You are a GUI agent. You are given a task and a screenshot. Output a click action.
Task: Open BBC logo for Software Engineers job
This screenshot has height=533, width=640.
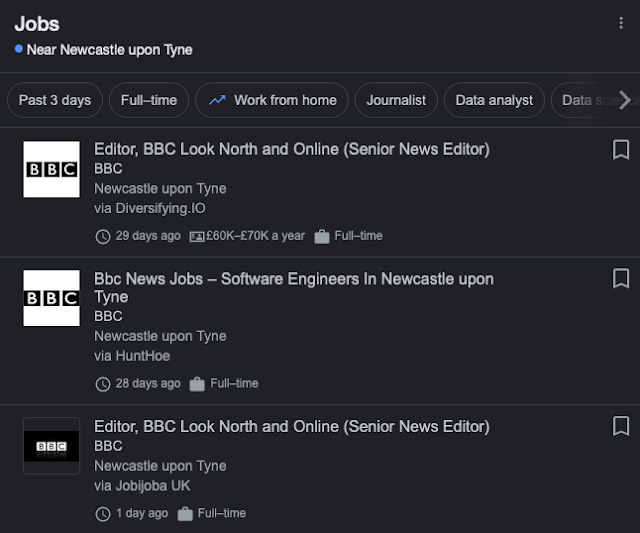pos(51,298)
